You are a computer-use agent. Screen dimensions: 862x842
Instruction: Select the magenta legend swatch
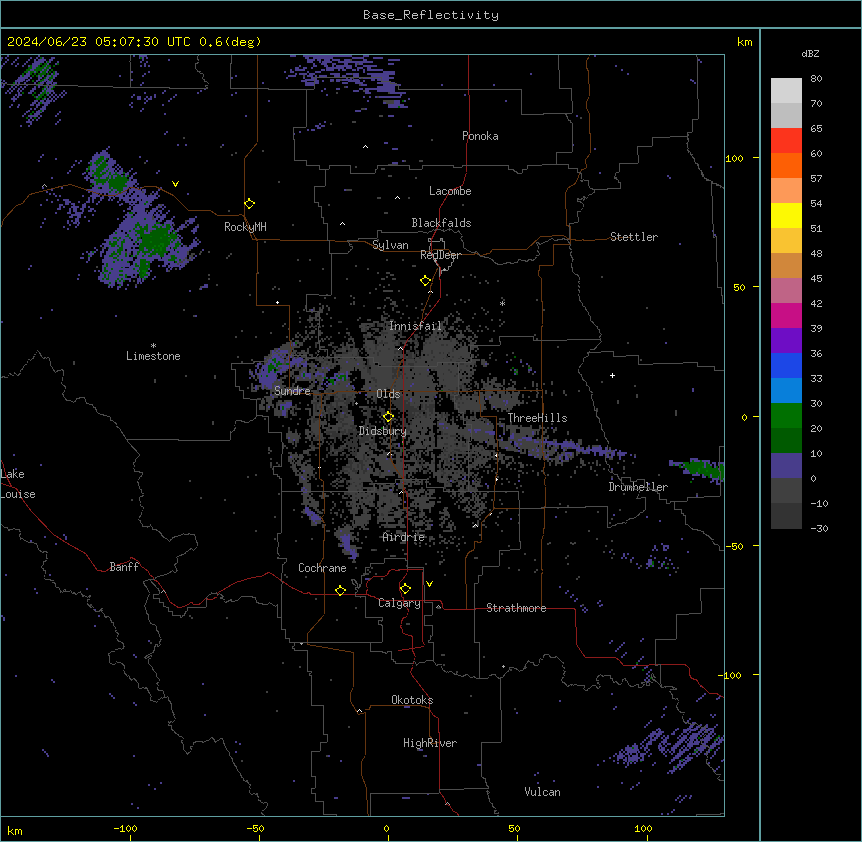(786, 315)
